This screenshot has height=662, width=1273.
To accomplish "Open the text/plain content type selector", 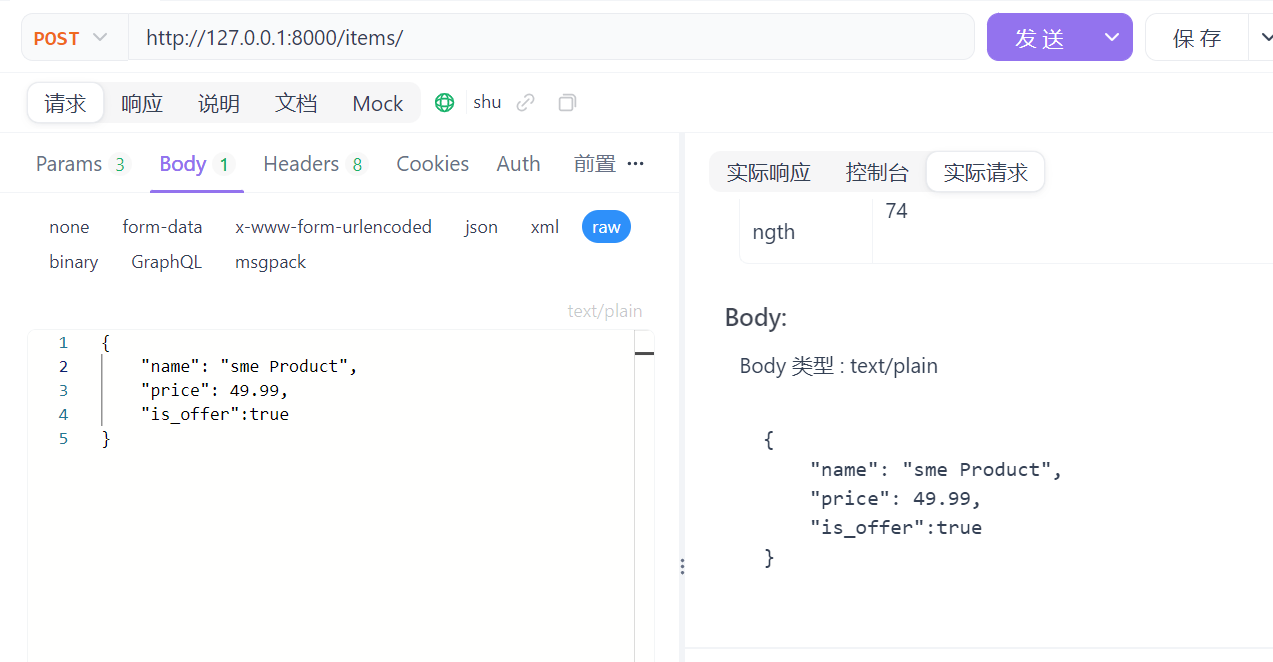I will [605, 311].
